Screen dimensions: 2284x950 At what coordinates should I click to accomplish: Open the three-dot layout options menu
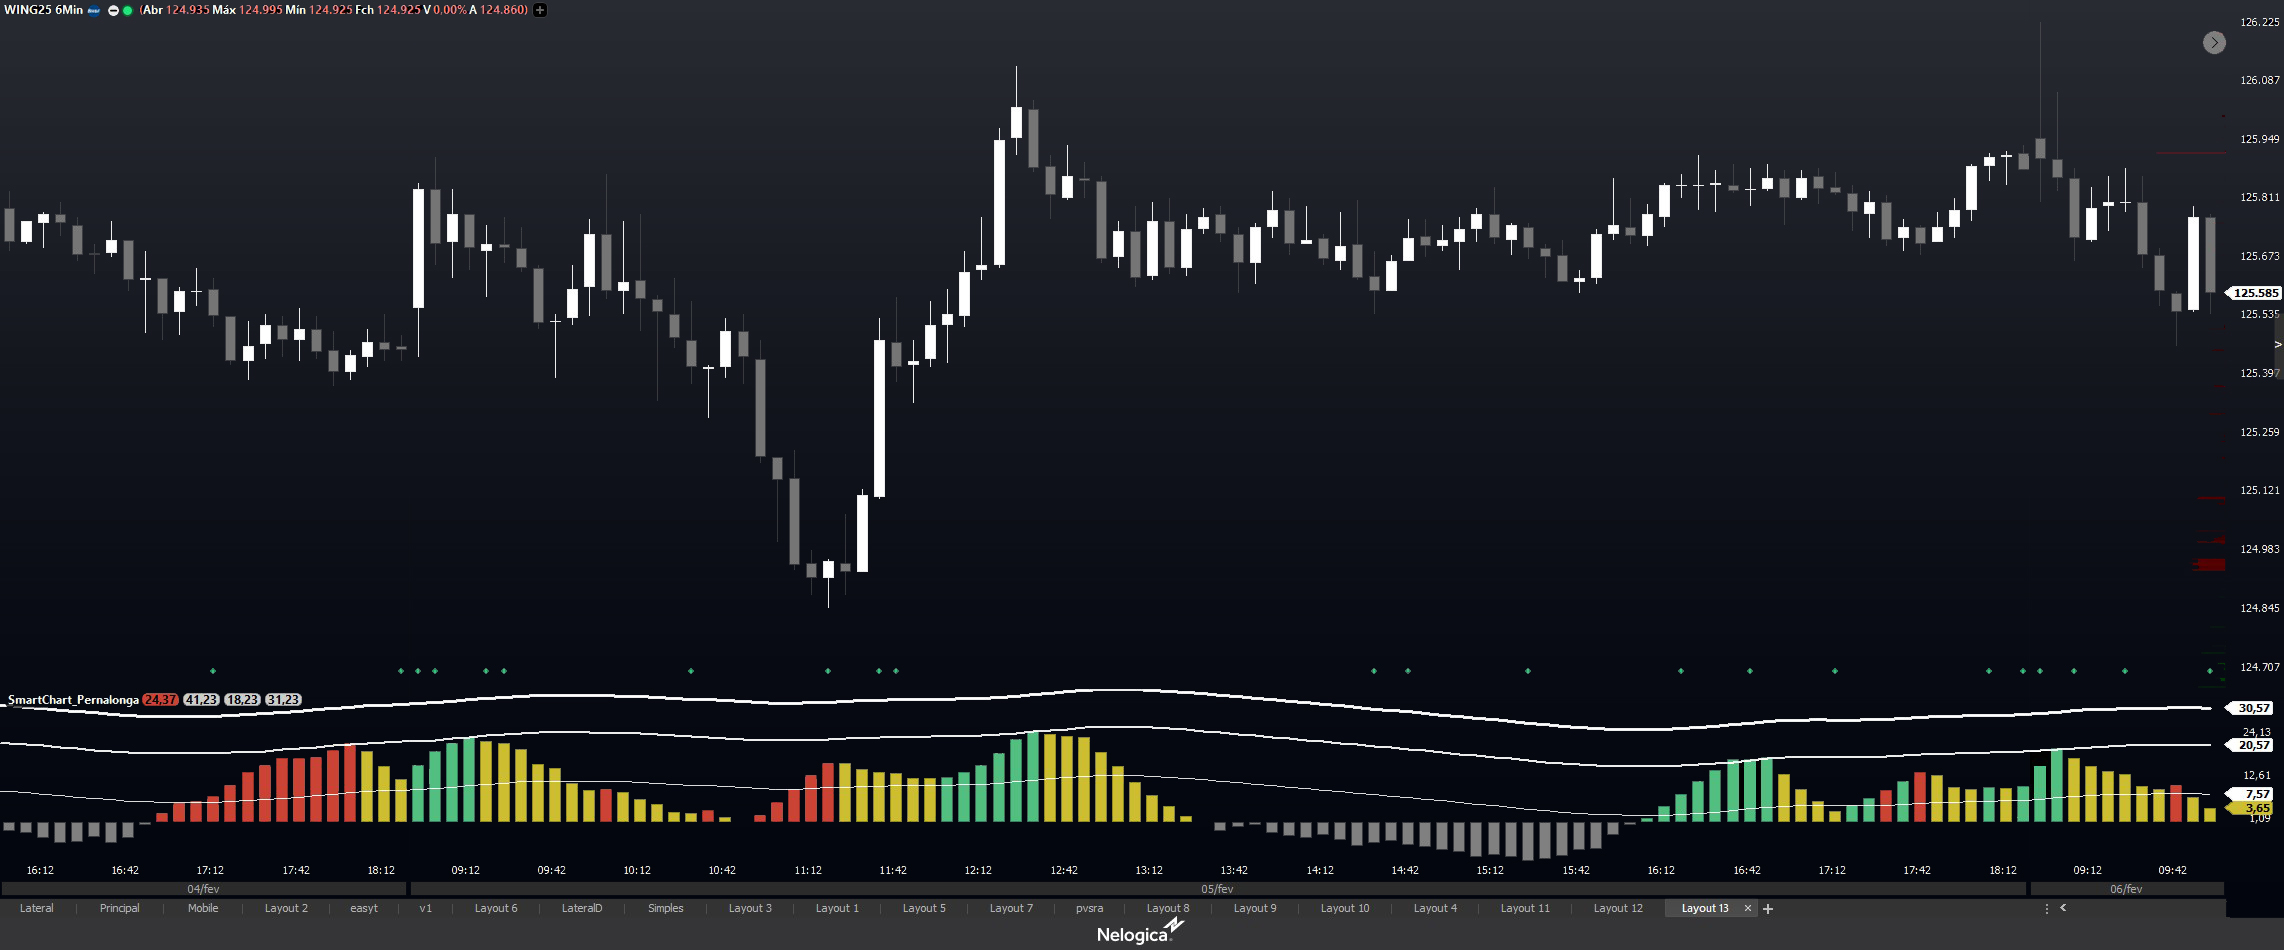[x=2046, y=909]
